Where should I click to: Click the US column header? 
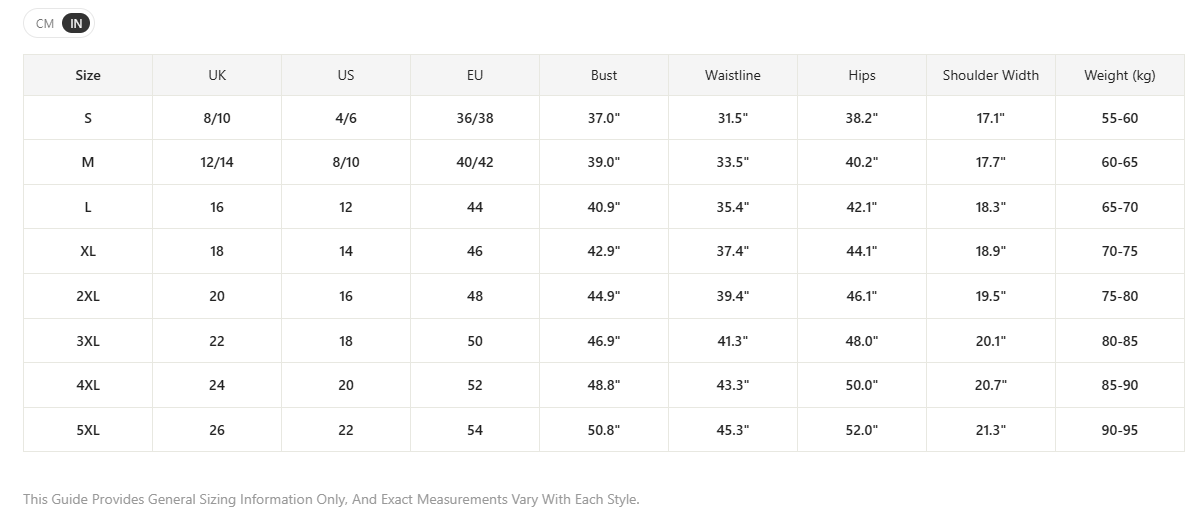point(346,75)
